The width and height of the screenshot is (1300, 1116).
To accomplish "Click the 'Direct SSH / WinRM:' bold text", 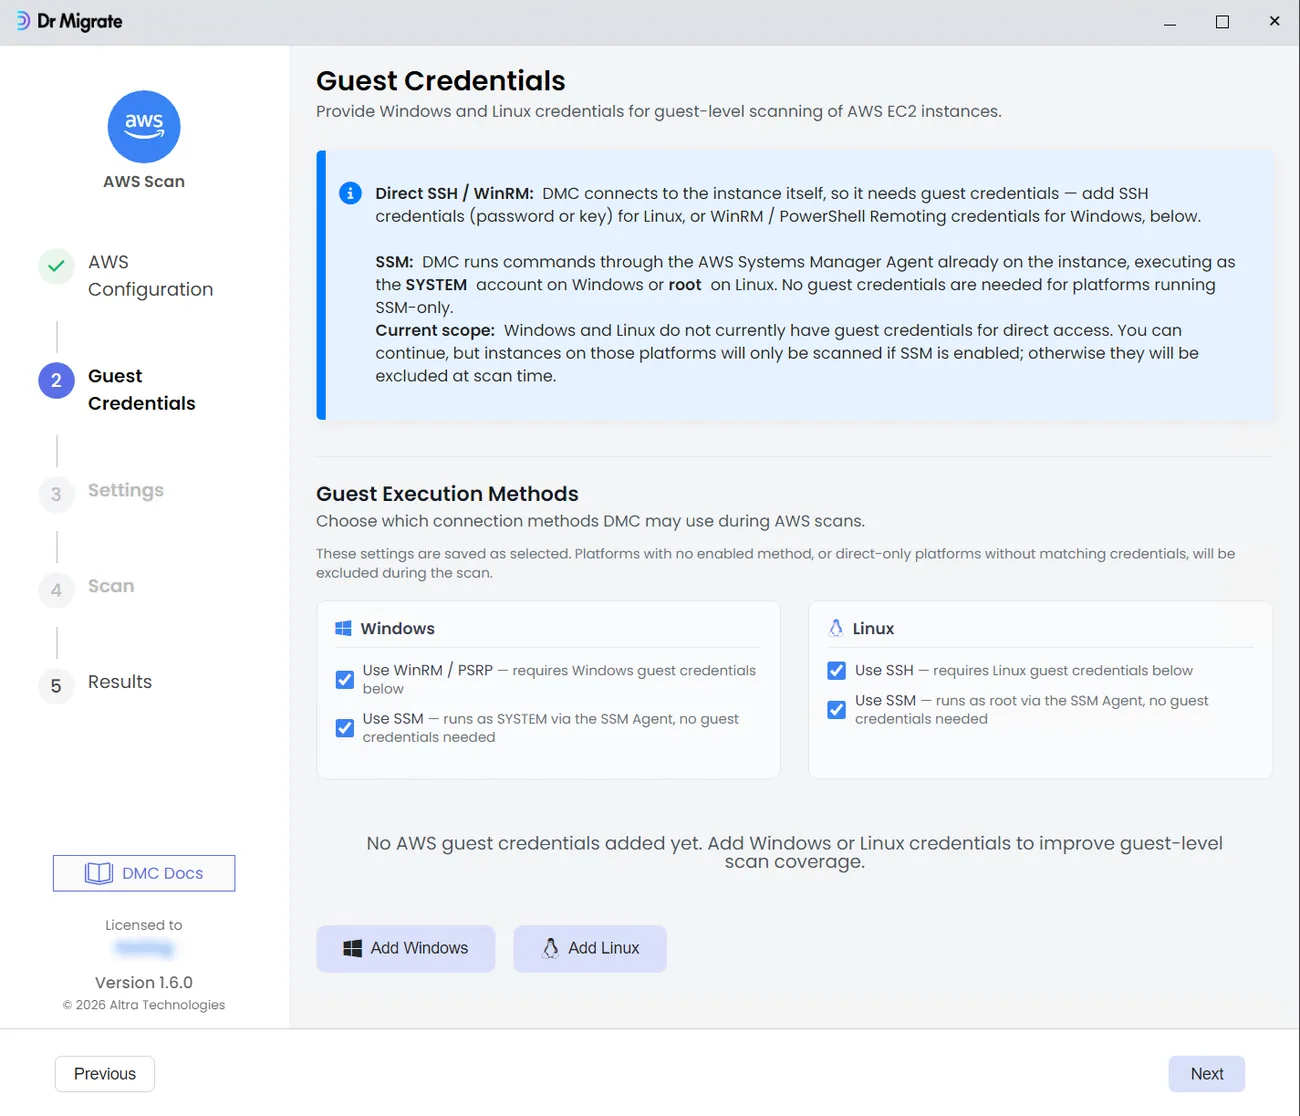I will pos(455,193).
